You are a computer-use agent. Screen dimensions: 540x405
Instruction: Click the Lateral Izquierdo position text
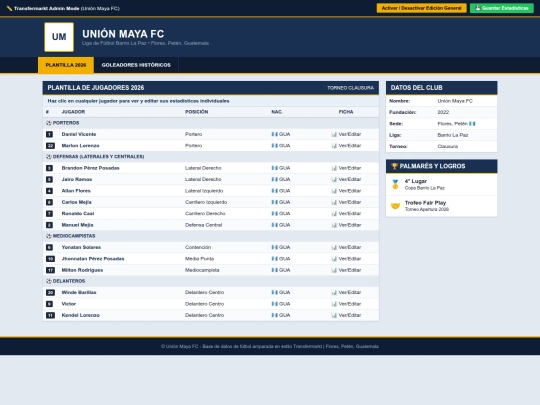point(204,191)
